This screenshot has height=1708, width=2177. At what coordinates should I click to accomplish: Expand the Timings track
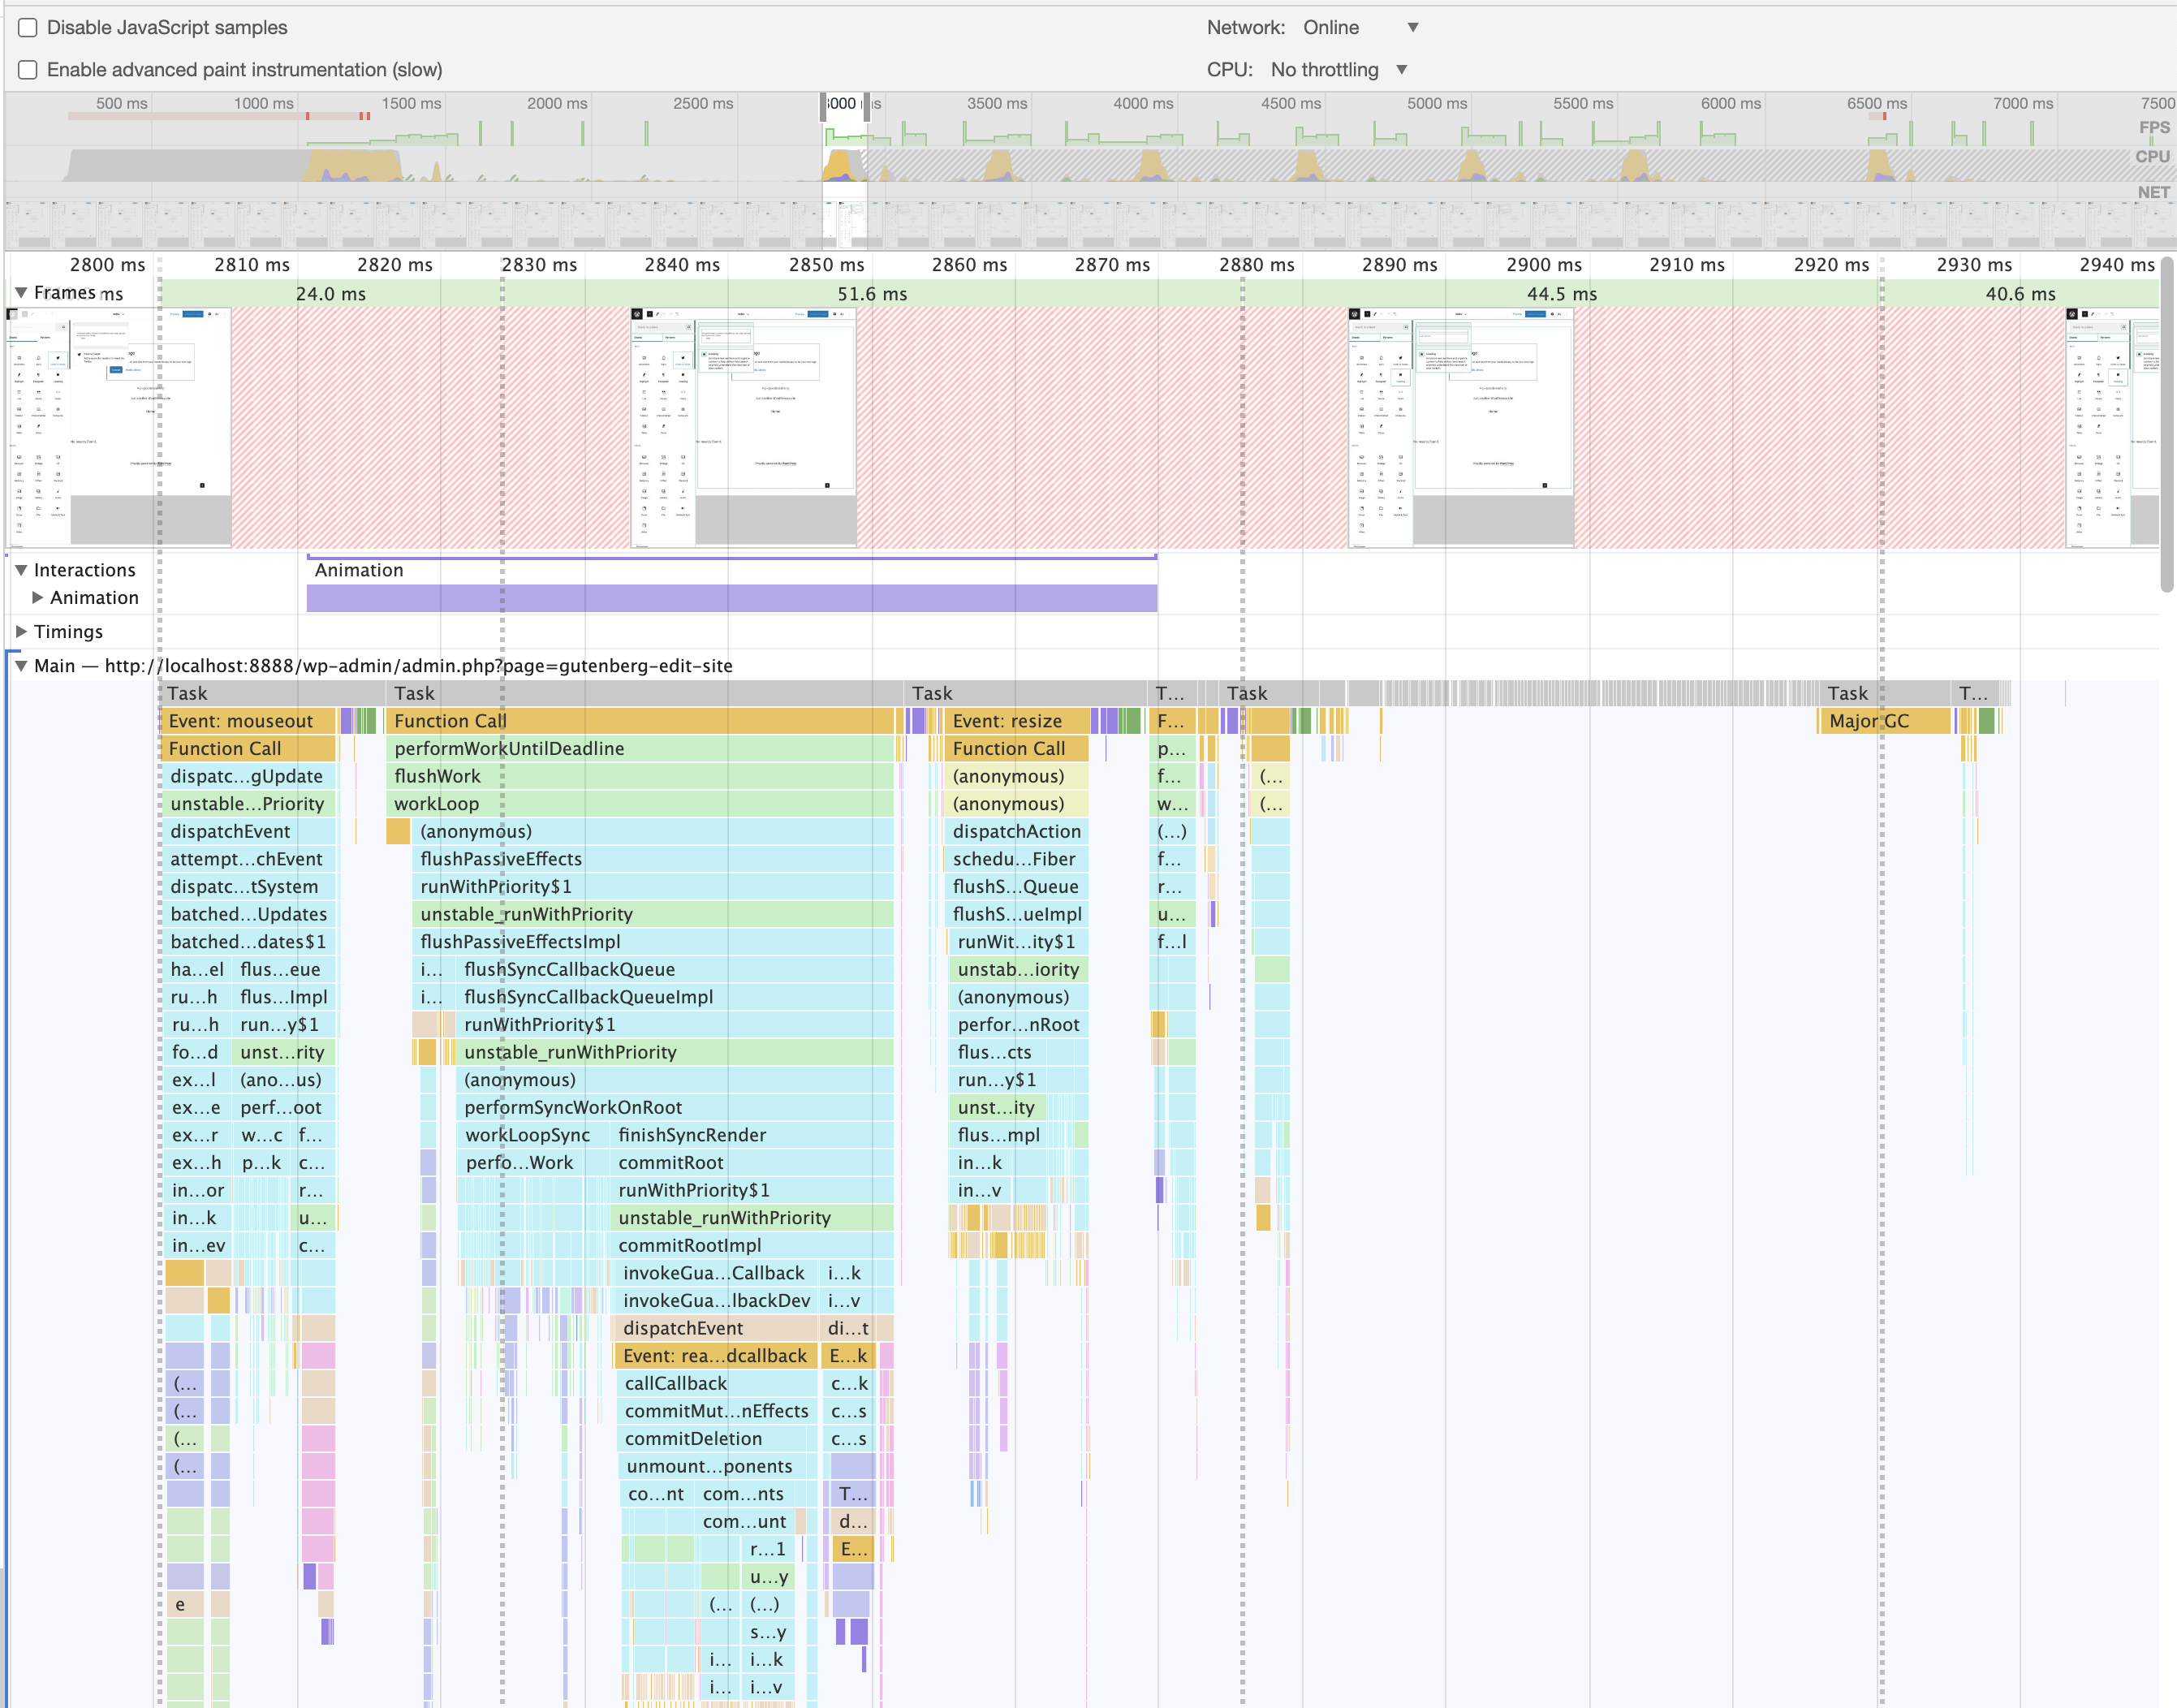[x=21, y=632]
